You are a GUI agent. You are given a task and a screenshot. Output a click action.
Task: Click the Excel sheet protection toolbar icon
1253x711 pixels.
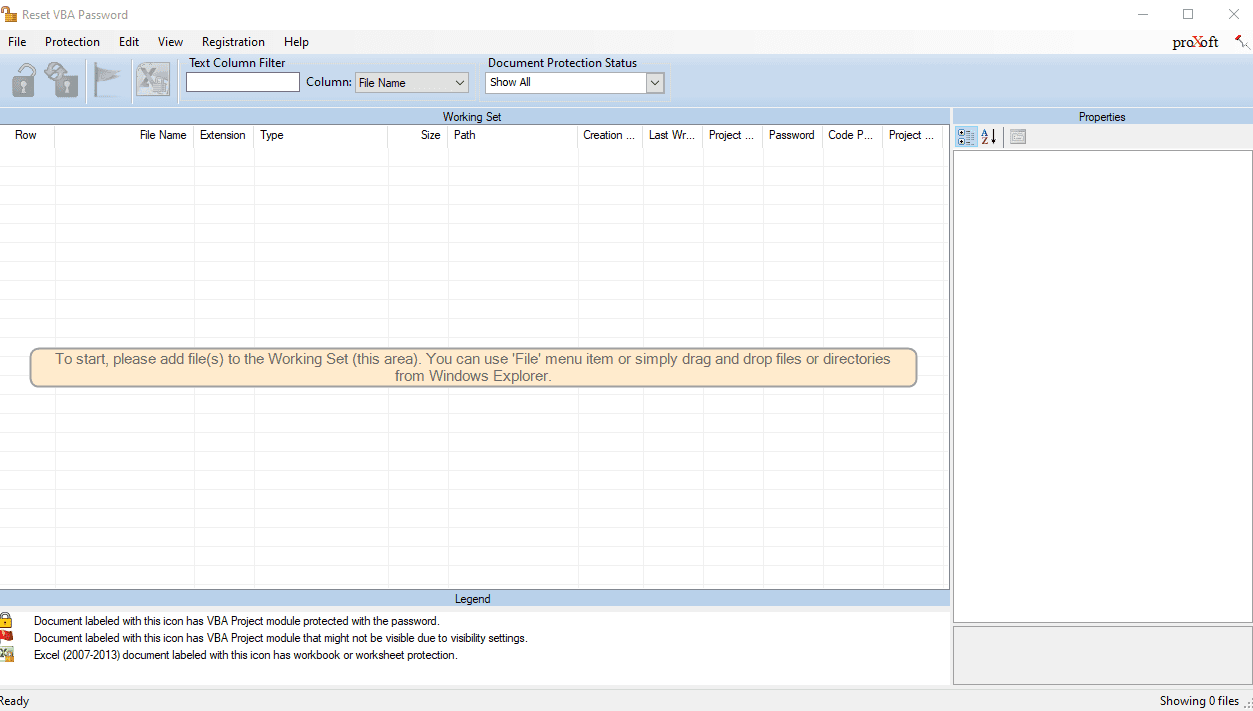(153, 80)
